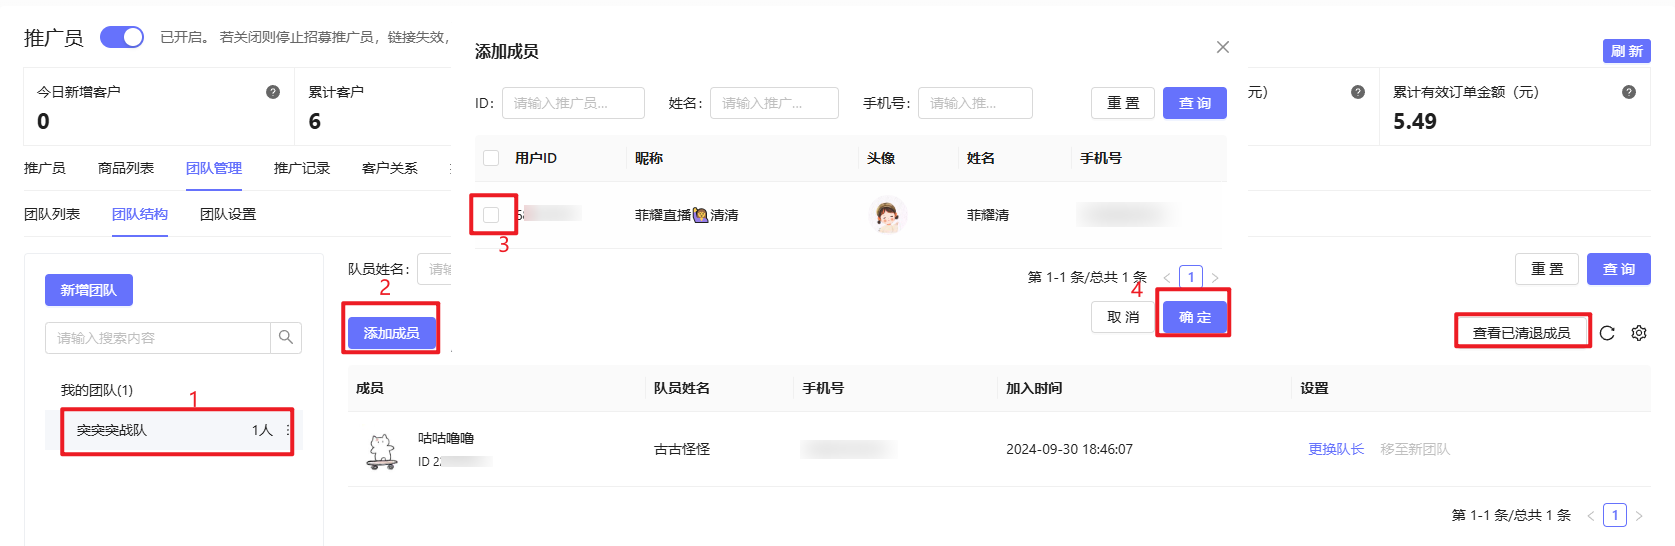Open the table settings gear icon
The image size is (1675, 546).
click(1639, 333)
